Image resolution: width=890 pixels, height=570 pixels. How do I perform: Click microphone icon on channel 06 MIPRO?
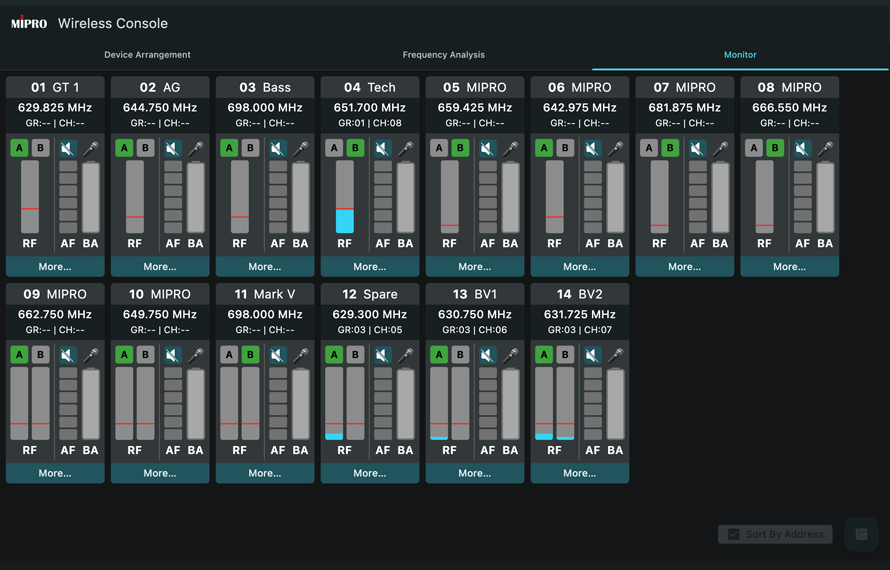[x=616, y=148]
